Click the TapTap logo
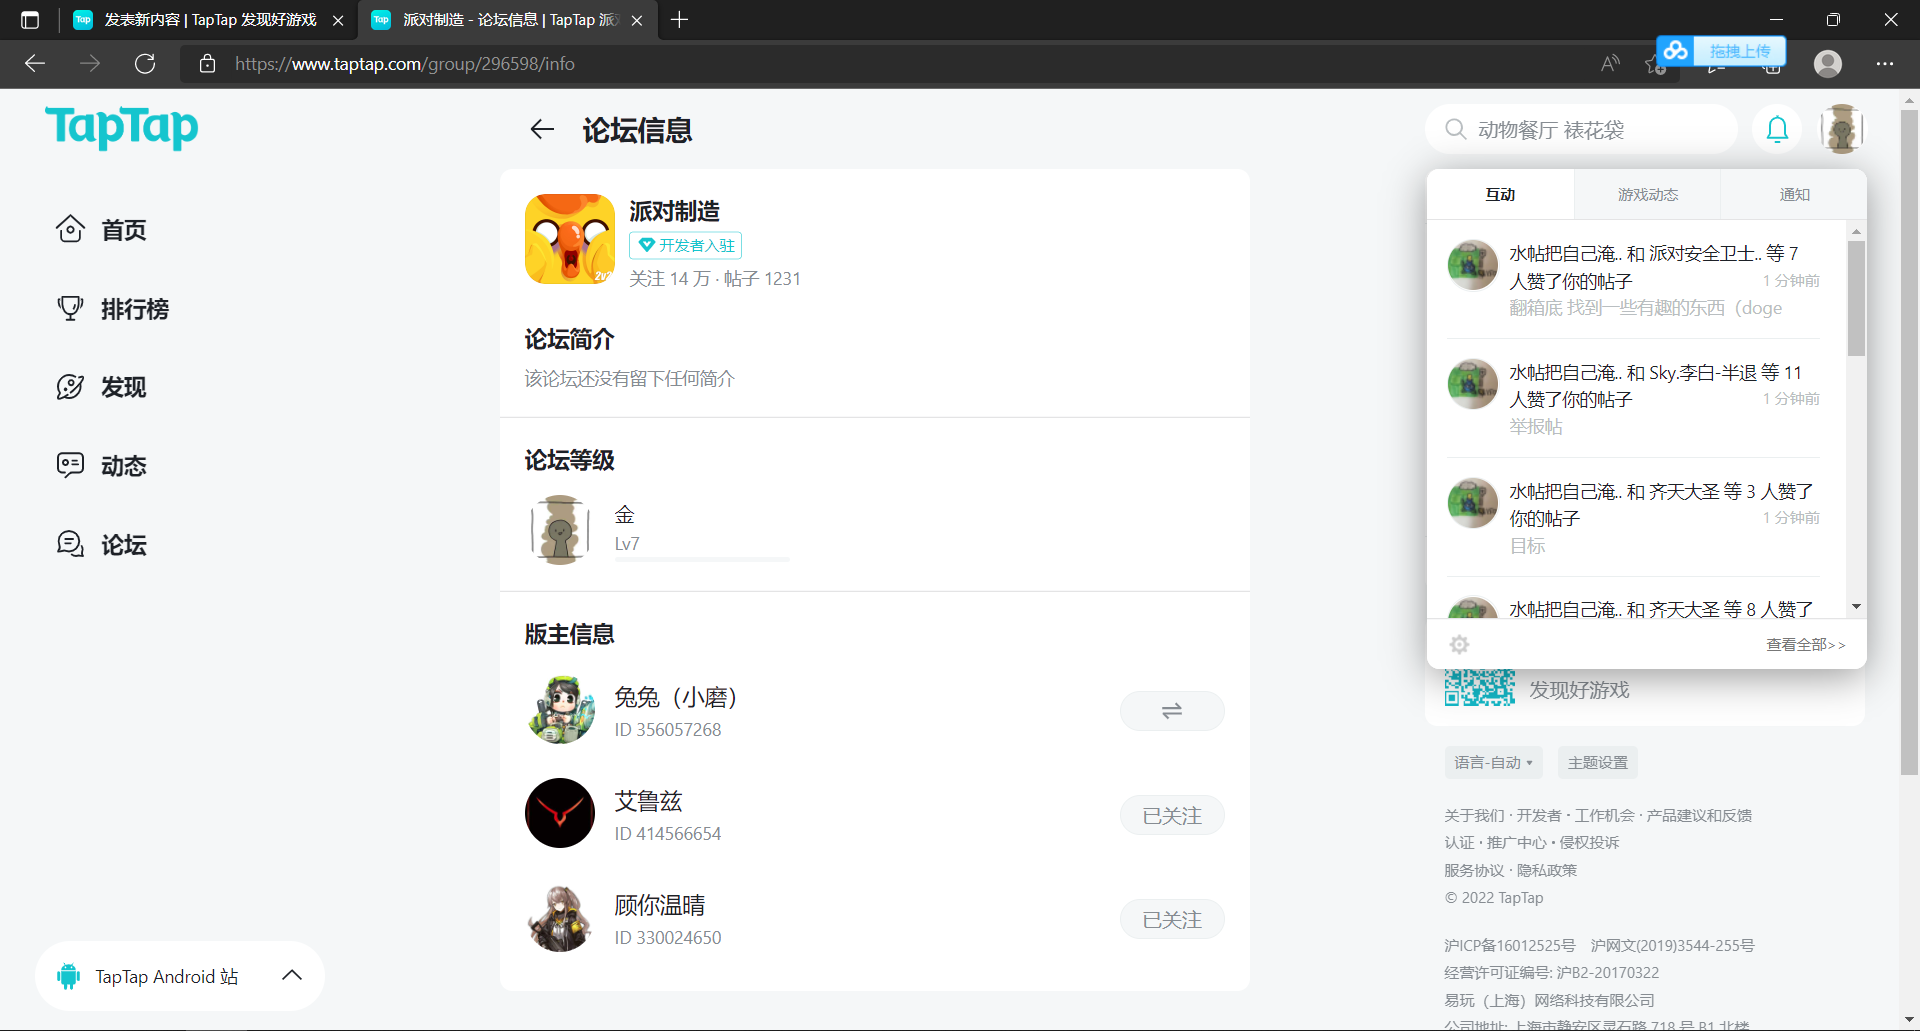 [x=122, y=128]
